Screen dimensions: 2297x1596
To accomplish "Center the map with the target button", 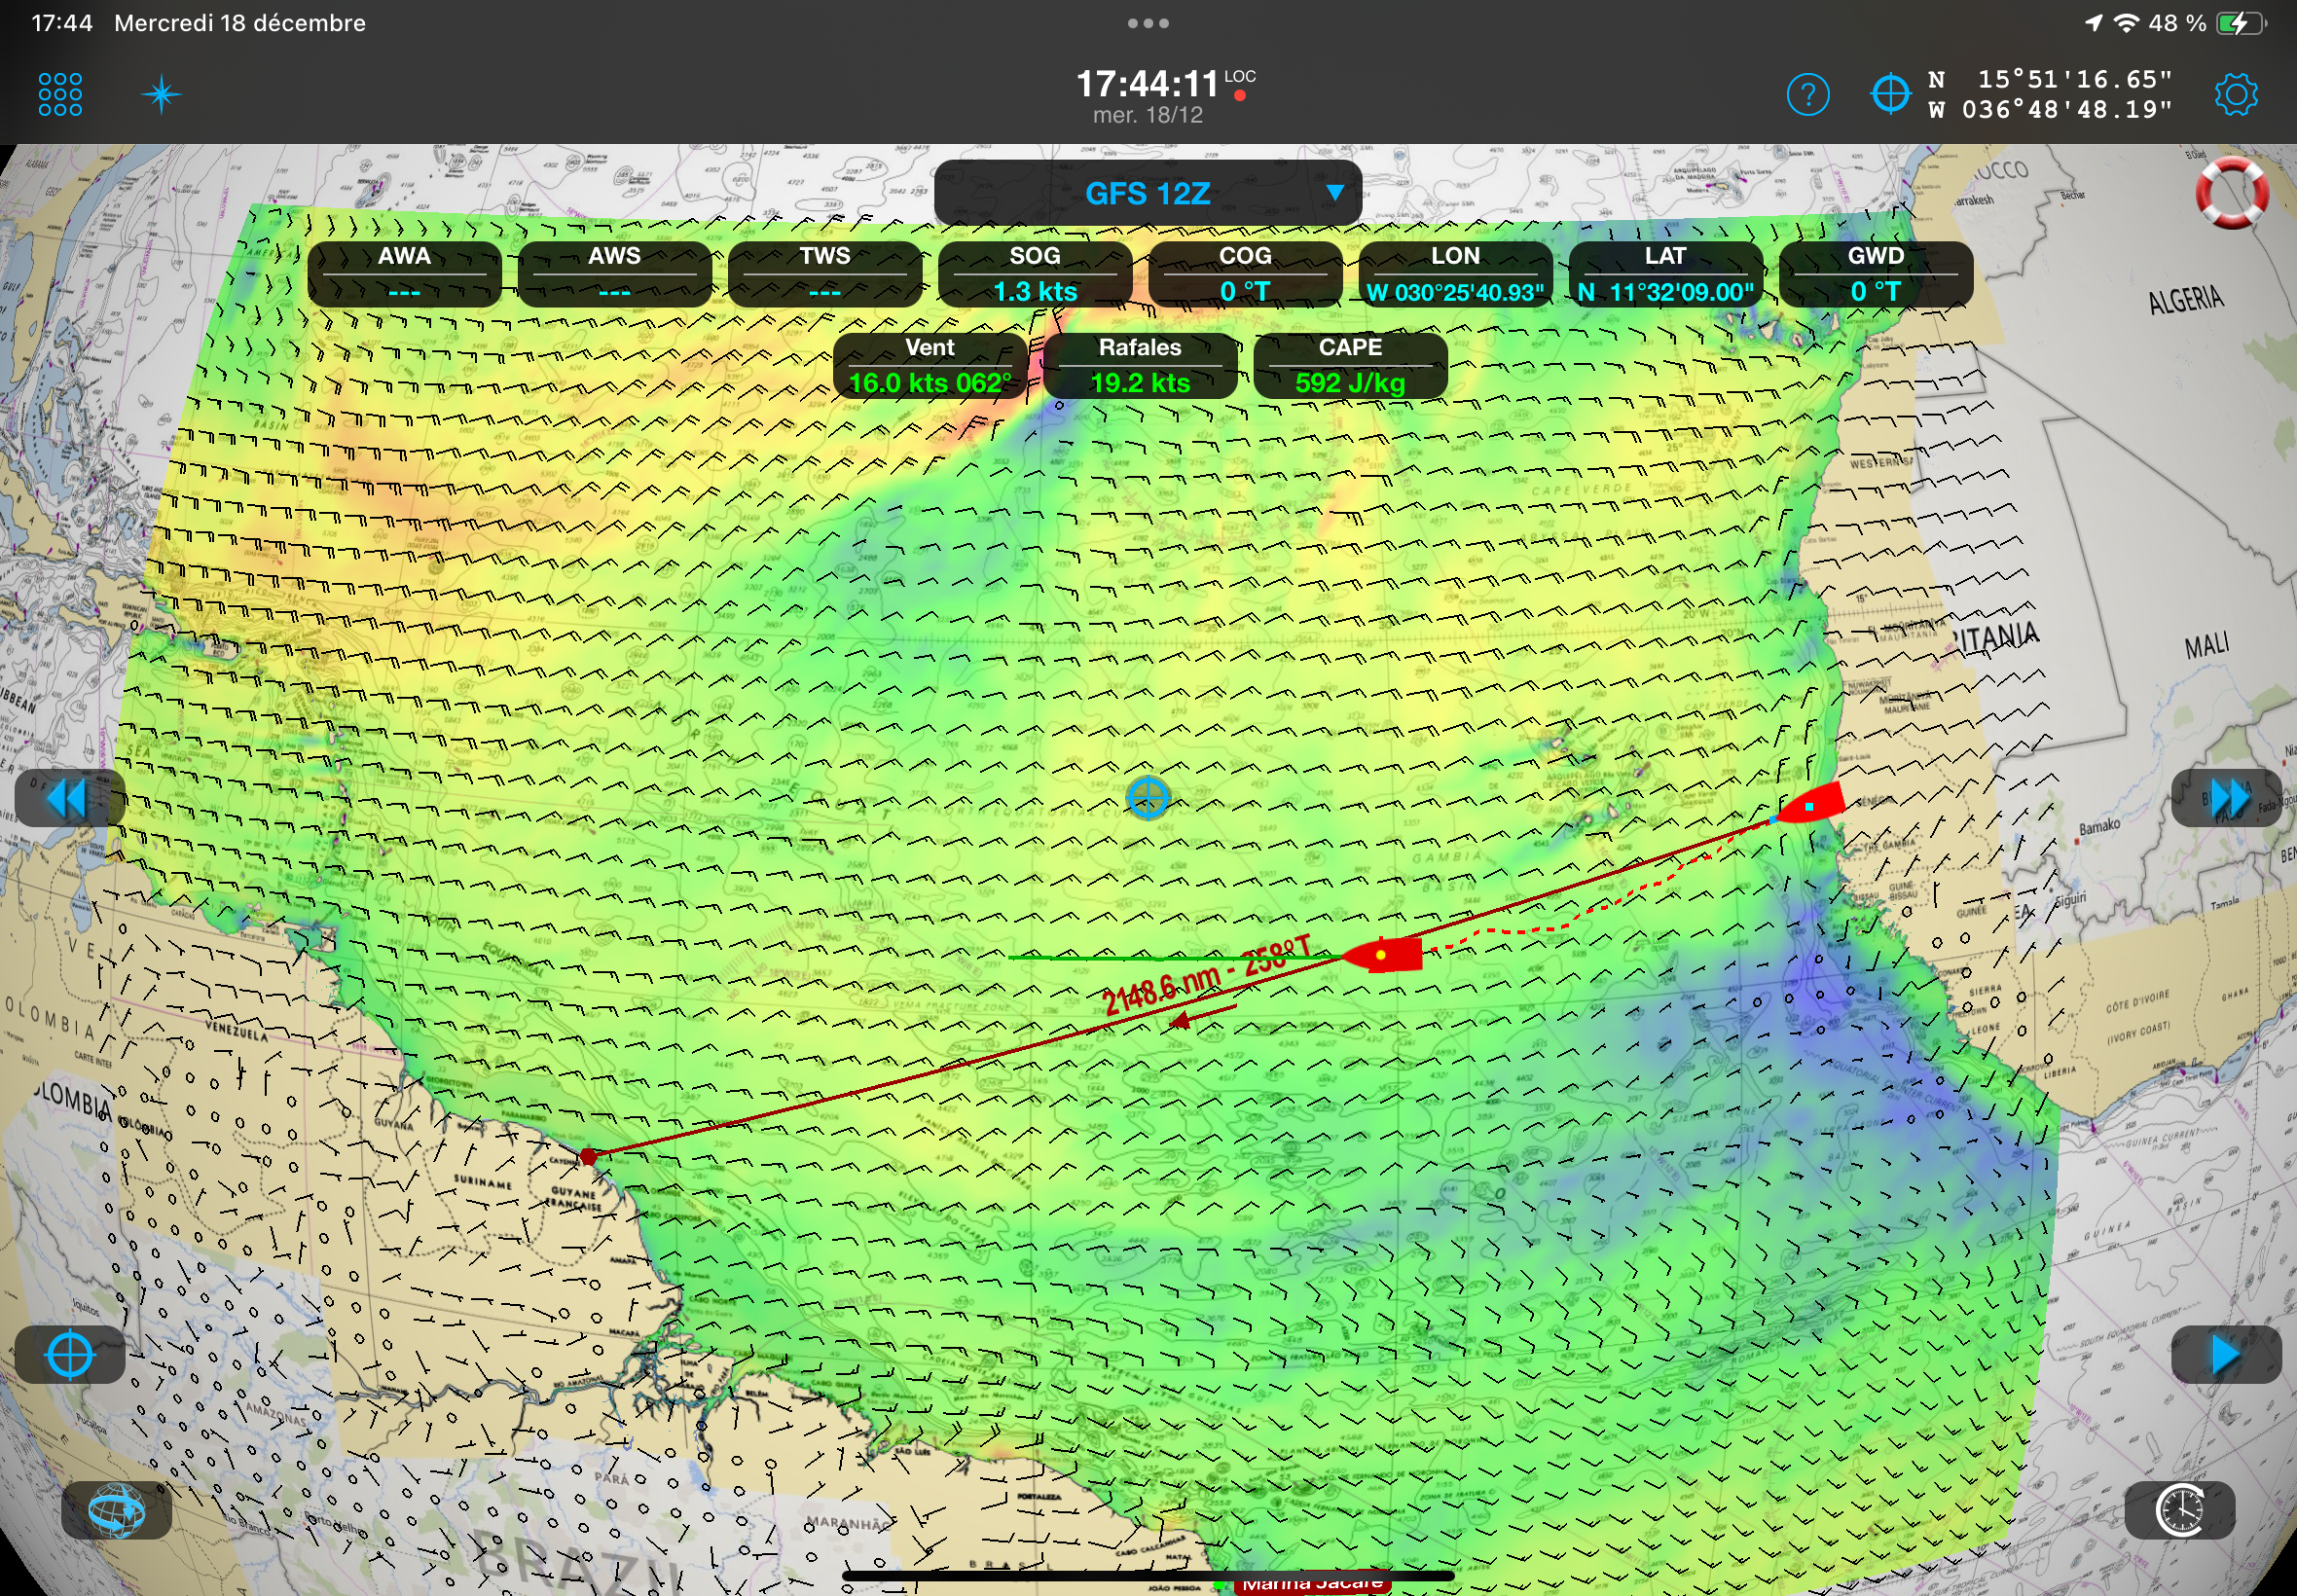I will pos(70,1355).
